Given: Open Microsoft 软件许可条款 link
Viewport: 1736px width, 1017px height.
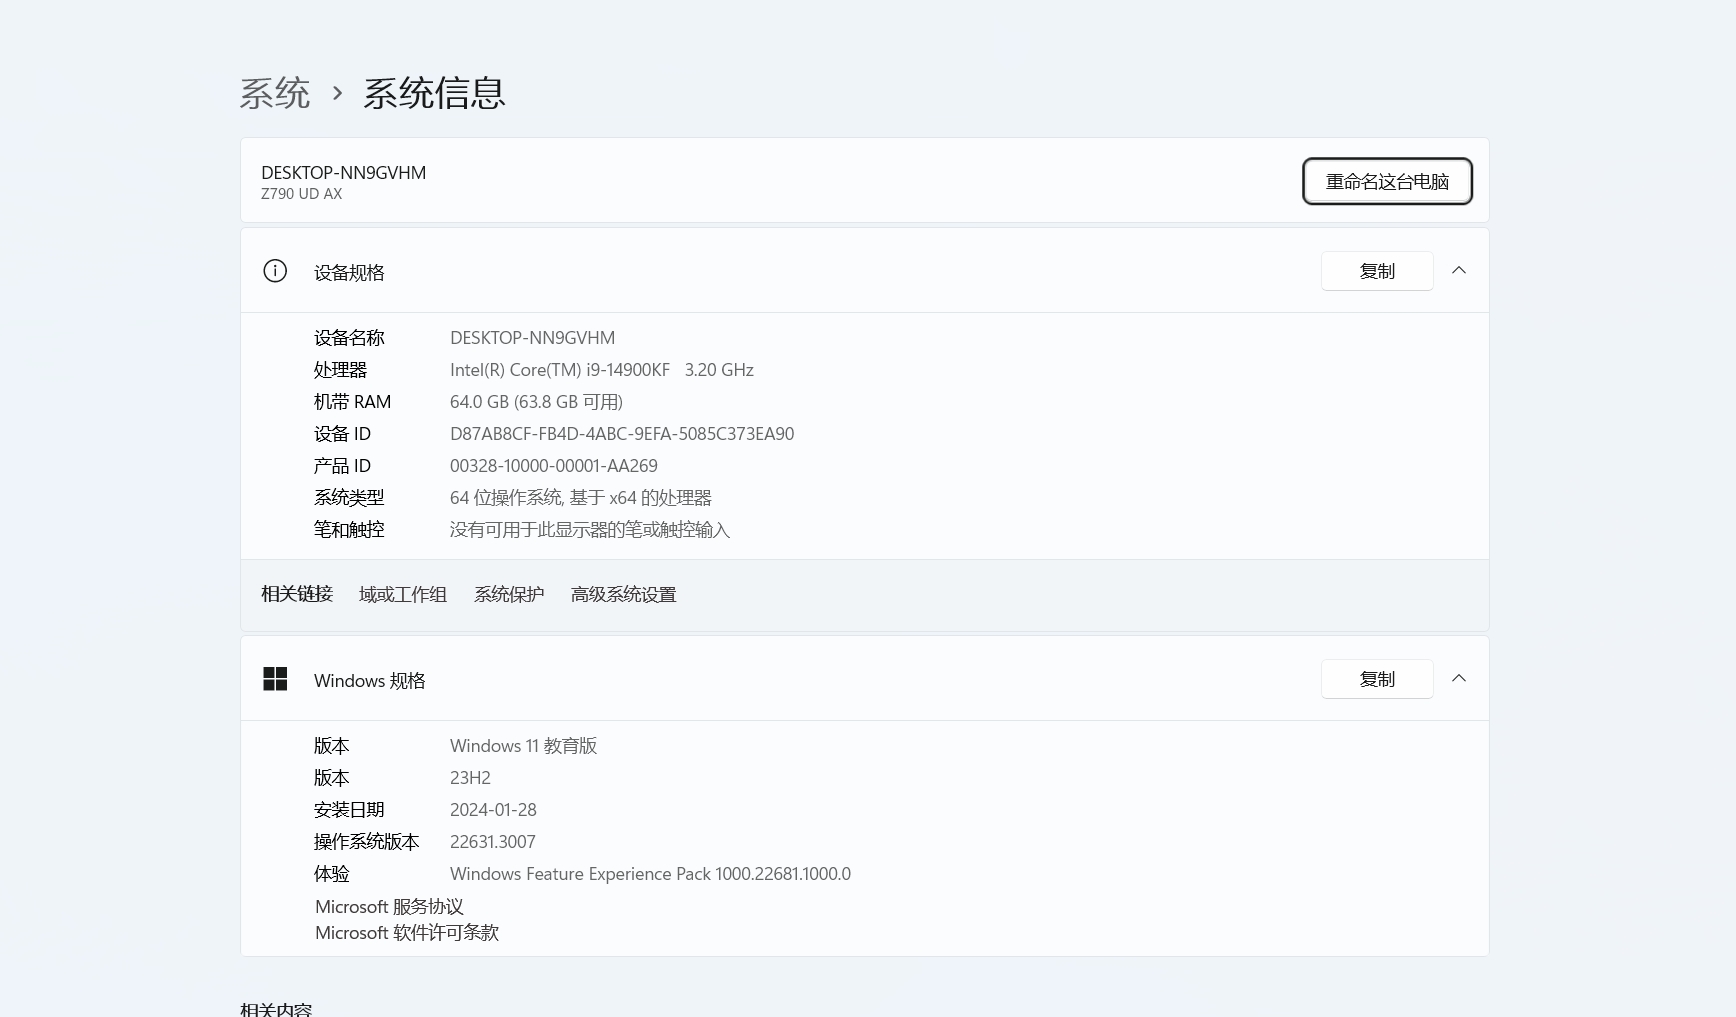Looking at the screenshot, I should point(407,933).
